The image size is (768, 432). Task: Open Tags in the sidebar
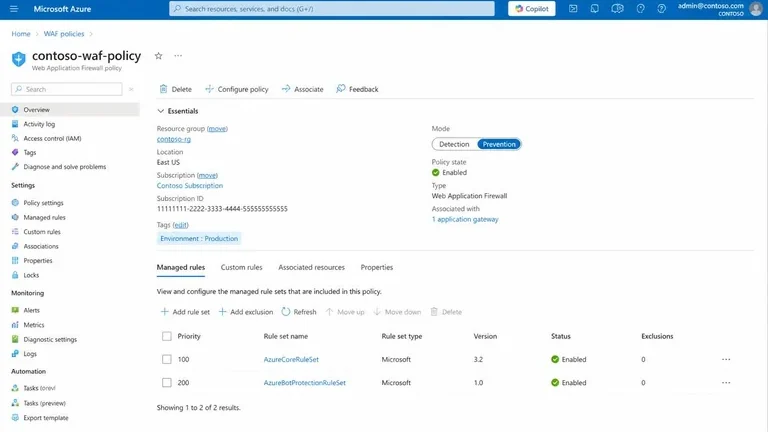point(24,152)
